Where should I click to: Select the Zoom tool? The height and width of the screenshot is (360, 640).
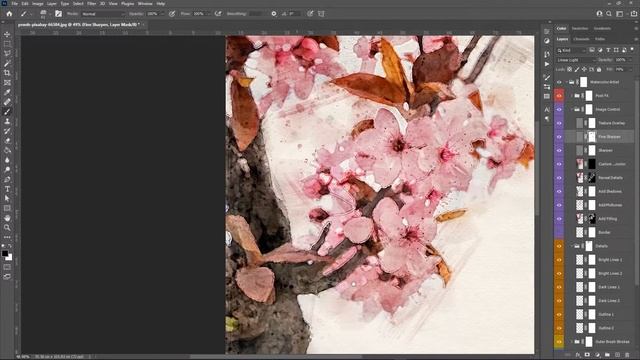[7, 228]
